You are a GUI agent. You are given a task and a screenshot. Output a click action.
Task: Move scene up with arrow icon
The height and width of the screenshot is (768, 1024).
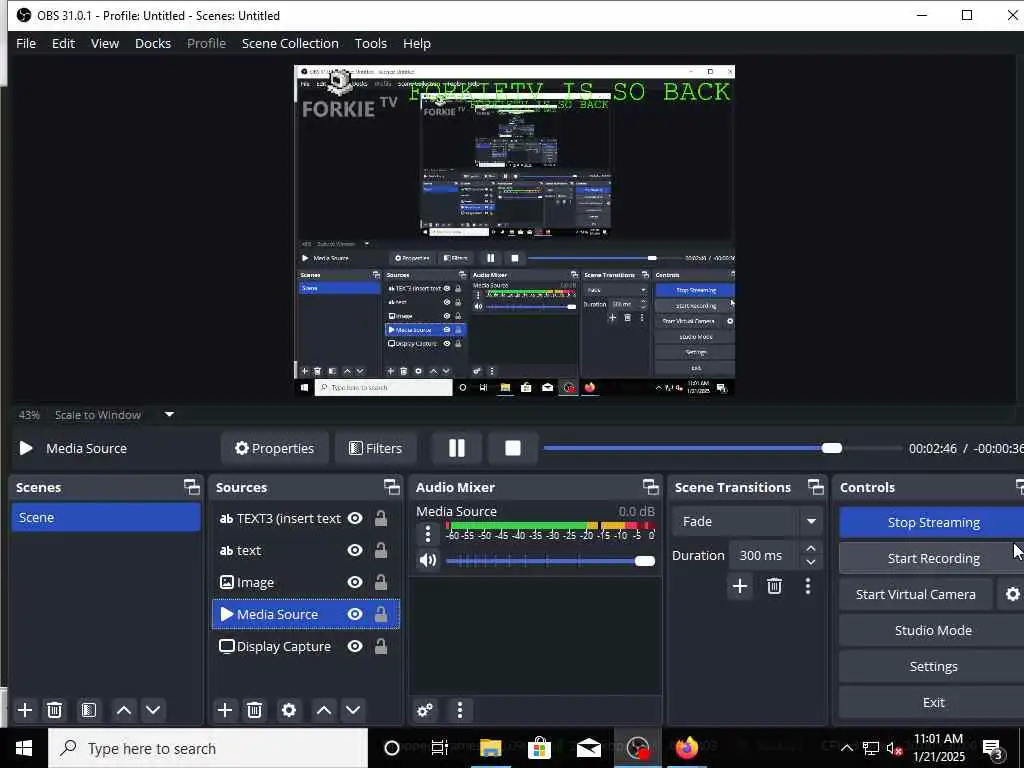tap(123, 710)
